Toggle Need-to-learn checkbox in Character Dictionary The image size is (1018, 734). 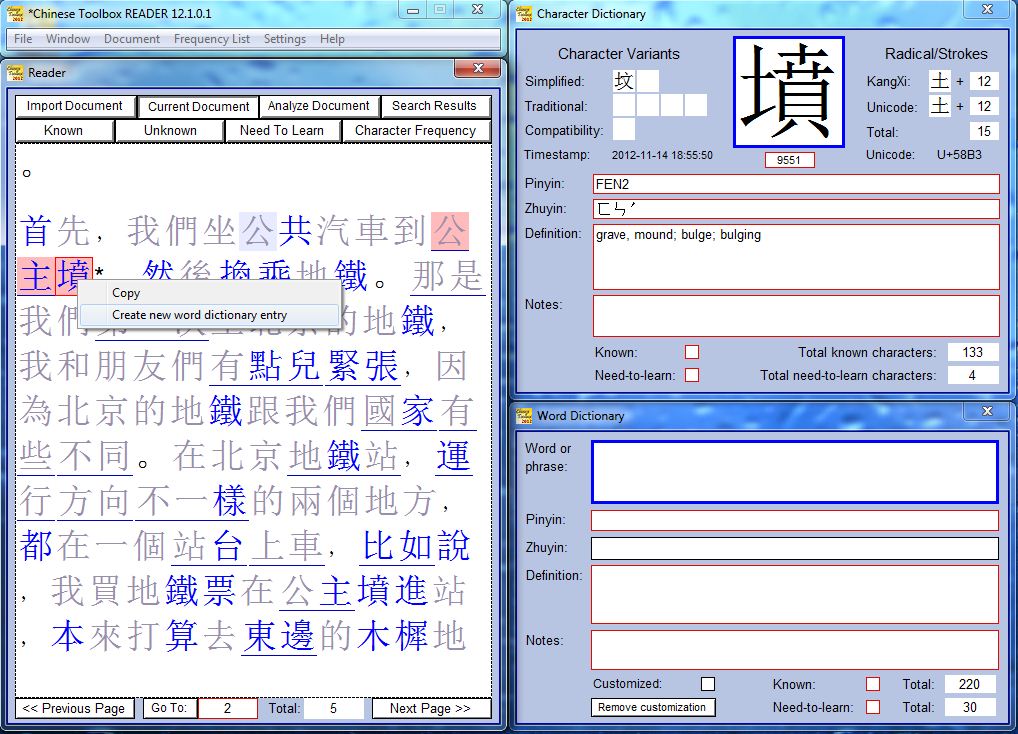pyautogui.click(x=691, y=375)
